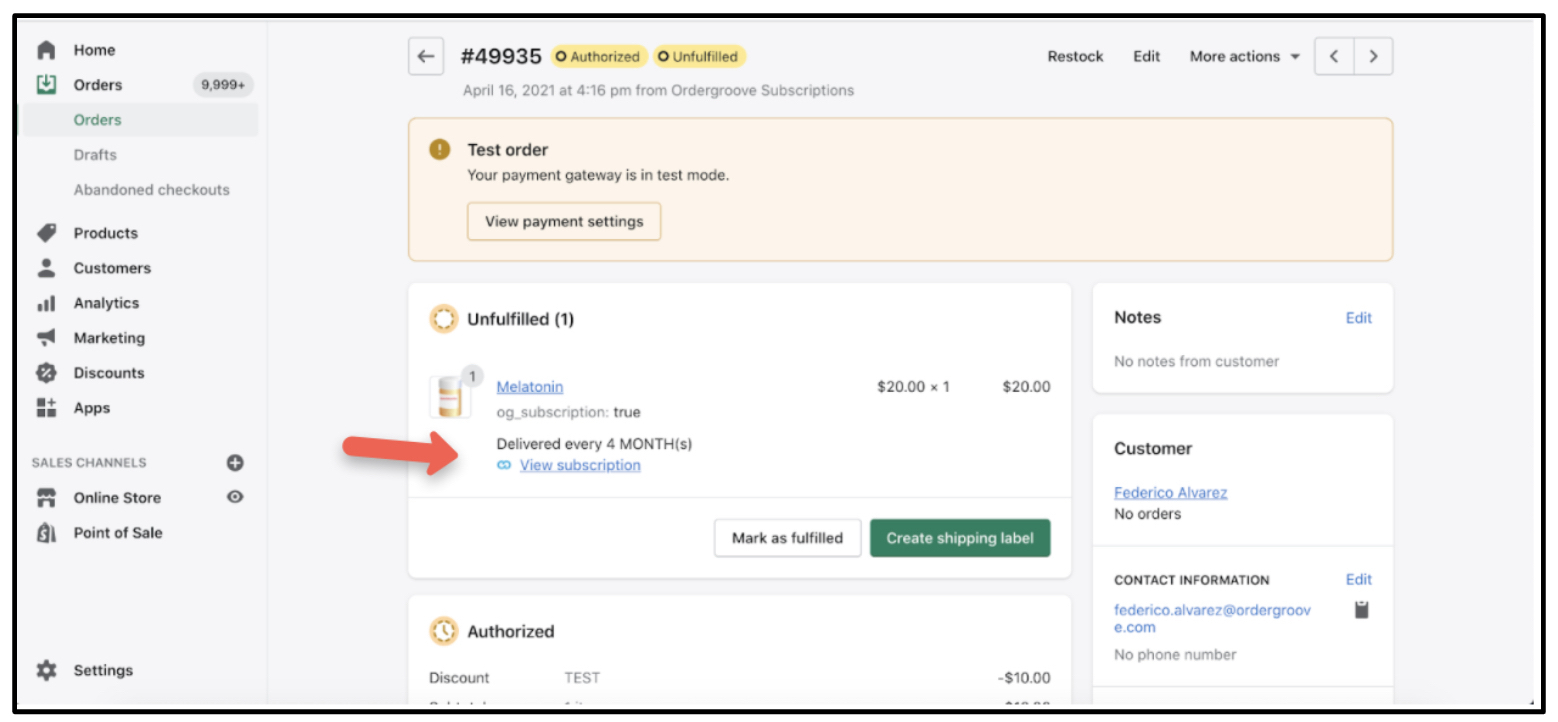Copy customer email using the clipboard icon
Viewport: 1558px width, 722px height.
click(1361, 608)
